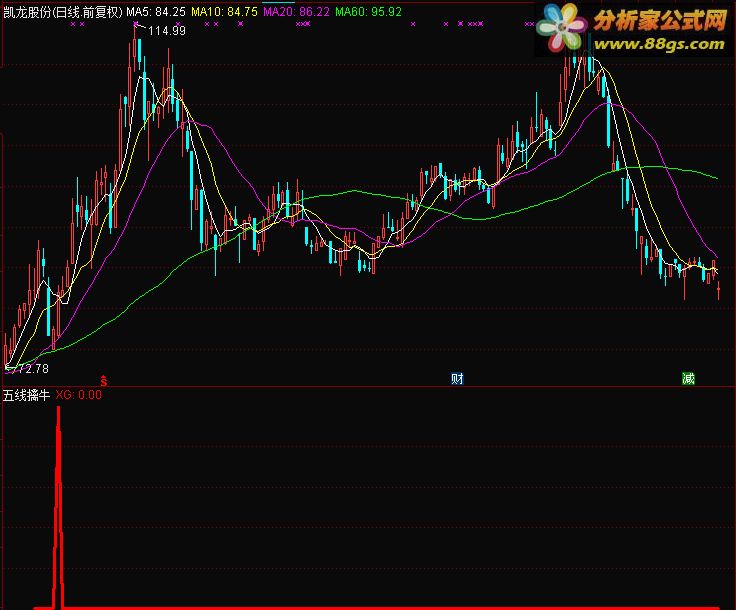Click the 114.99 high price label

coord(167,31)
